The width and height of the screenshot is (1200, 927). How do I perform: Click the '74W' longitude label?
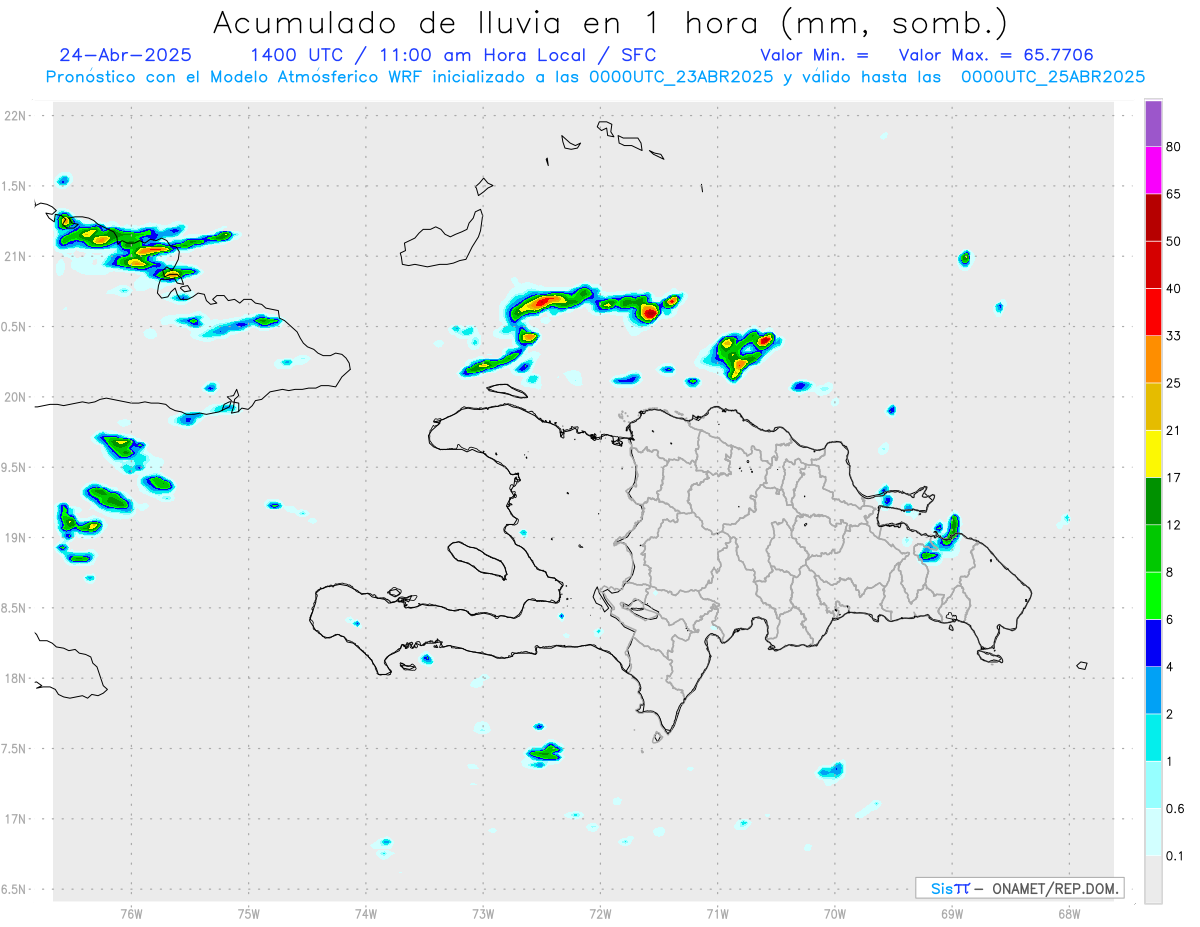pyautogui.click(x=366, y=913)
